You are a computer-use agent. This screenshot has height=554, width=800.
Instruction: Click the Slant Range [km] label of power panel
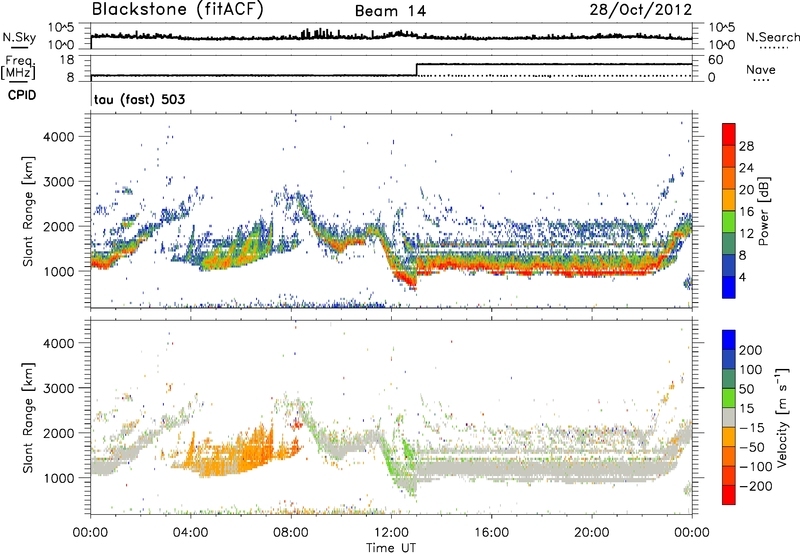[28, 212]
